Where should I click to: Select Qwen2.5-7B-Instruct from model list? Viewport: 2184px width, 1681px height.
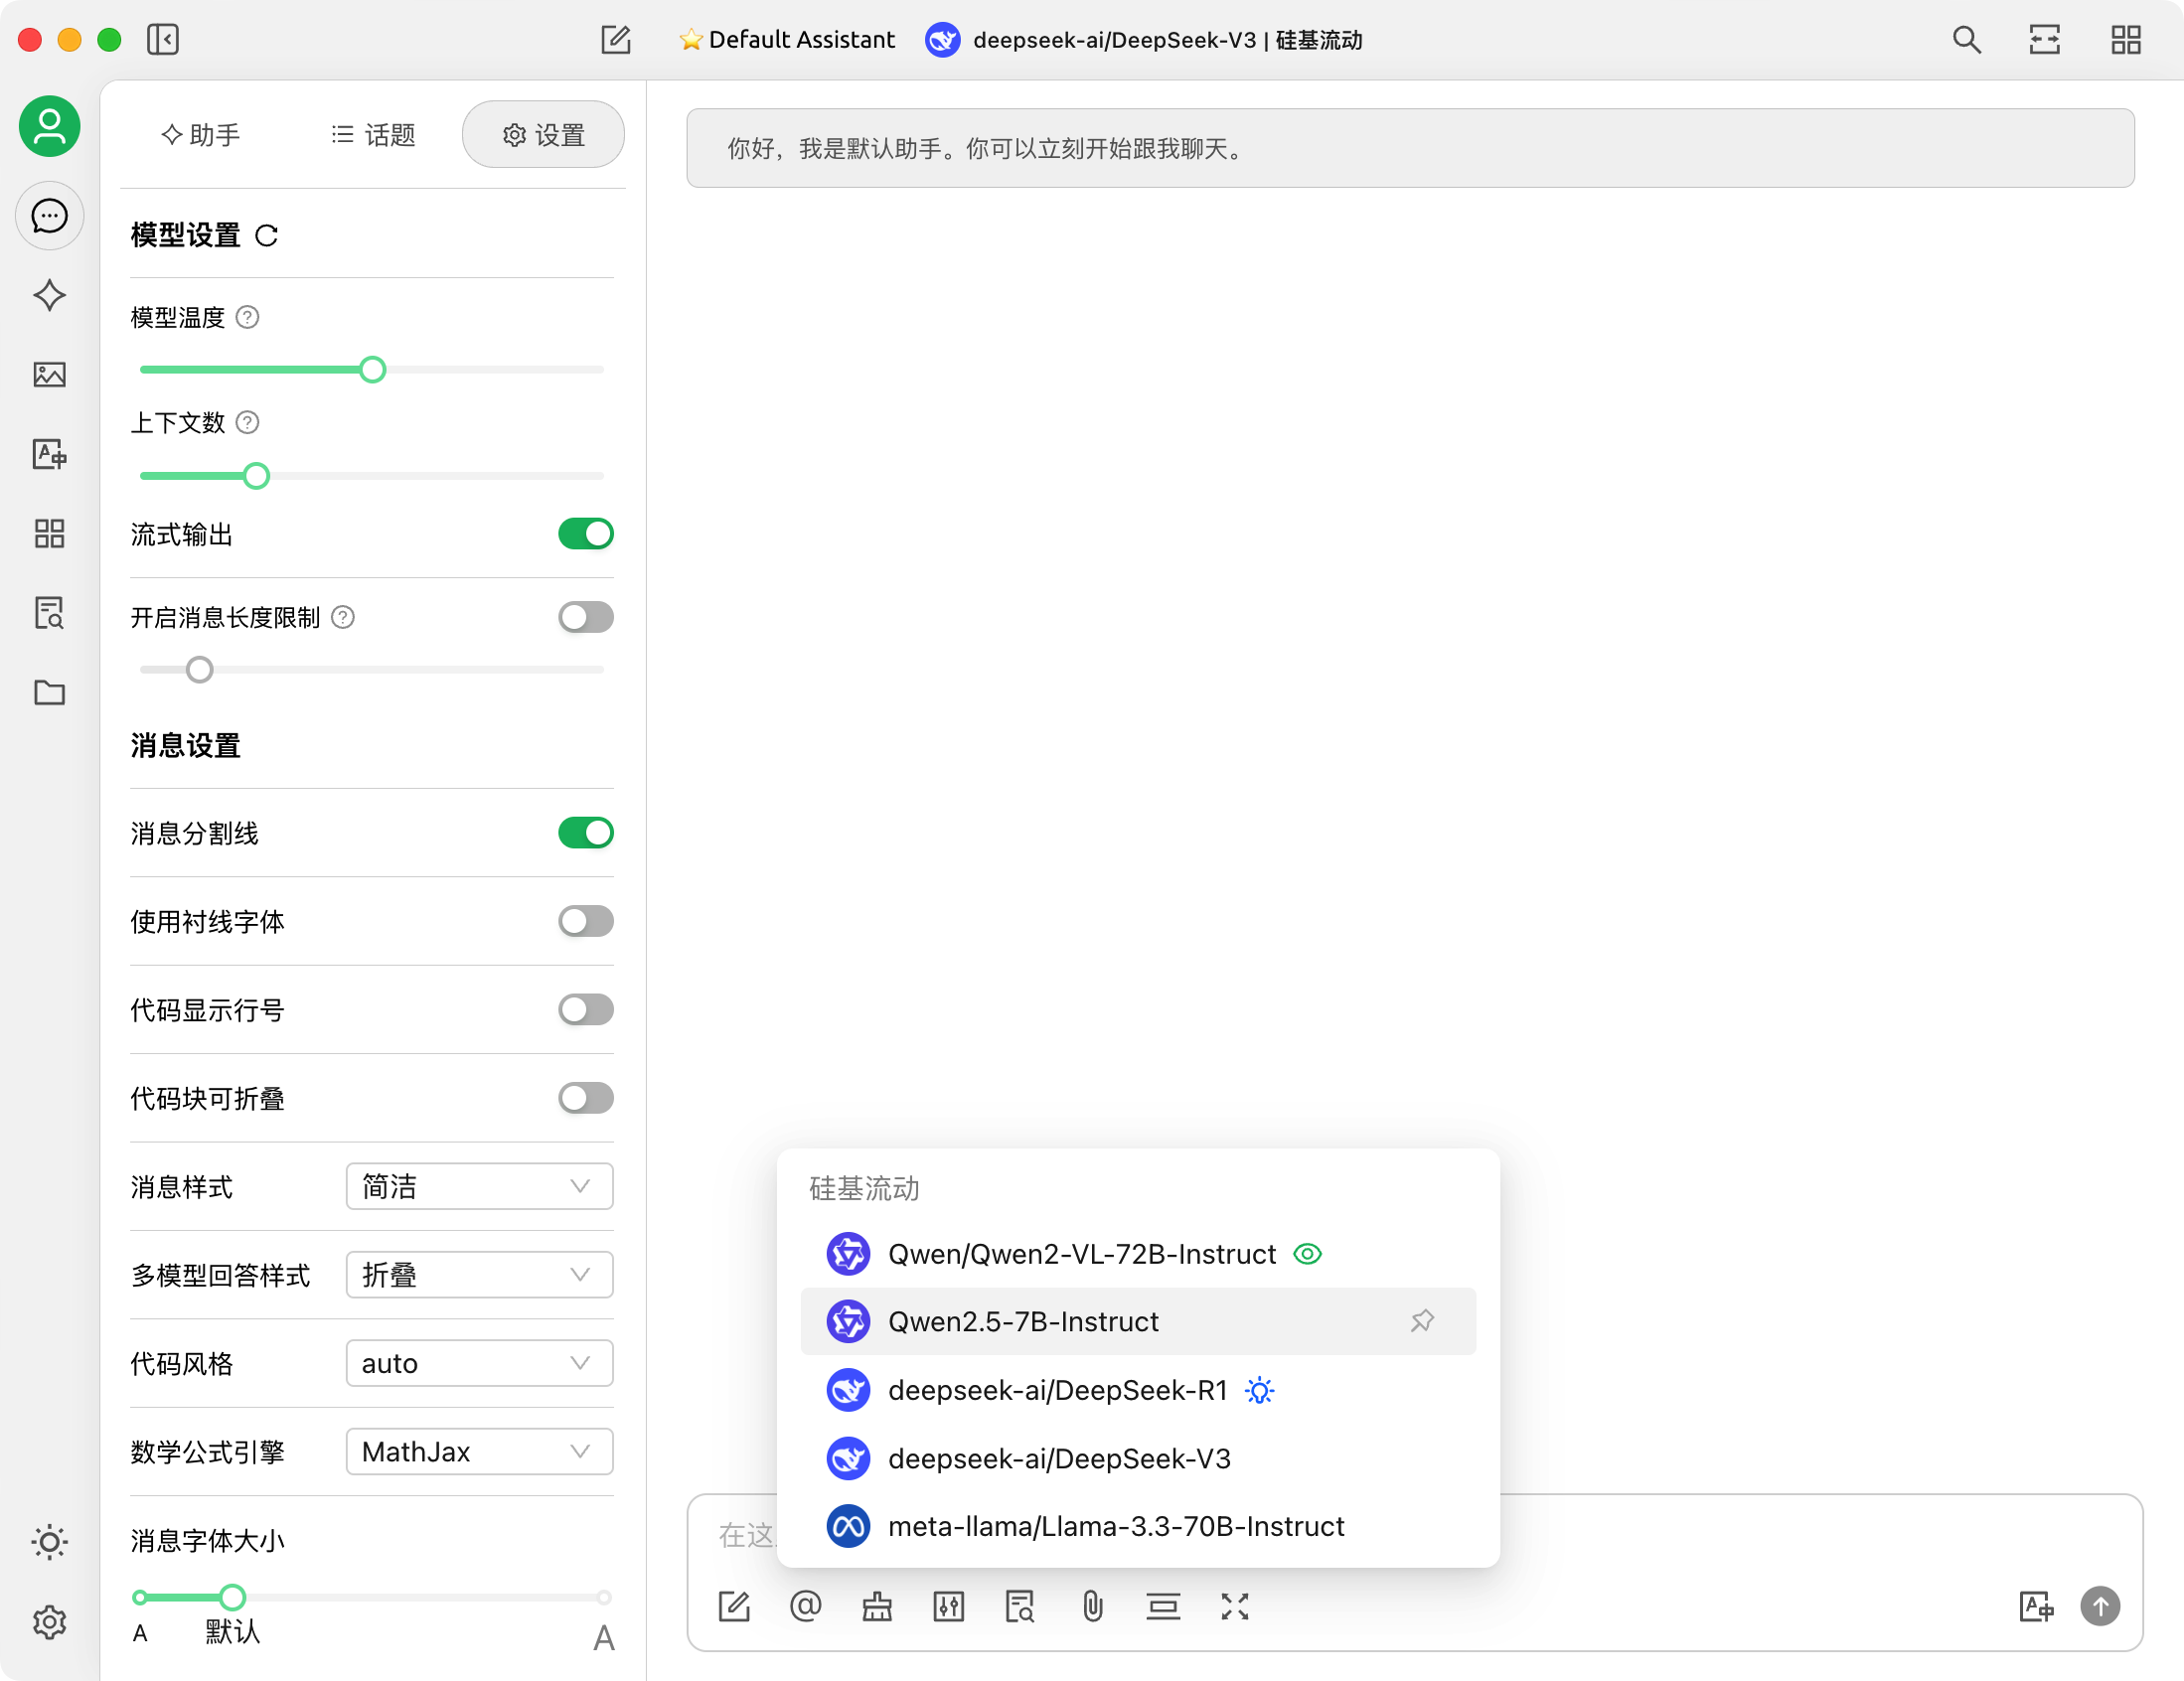tap(1138, 1321)
